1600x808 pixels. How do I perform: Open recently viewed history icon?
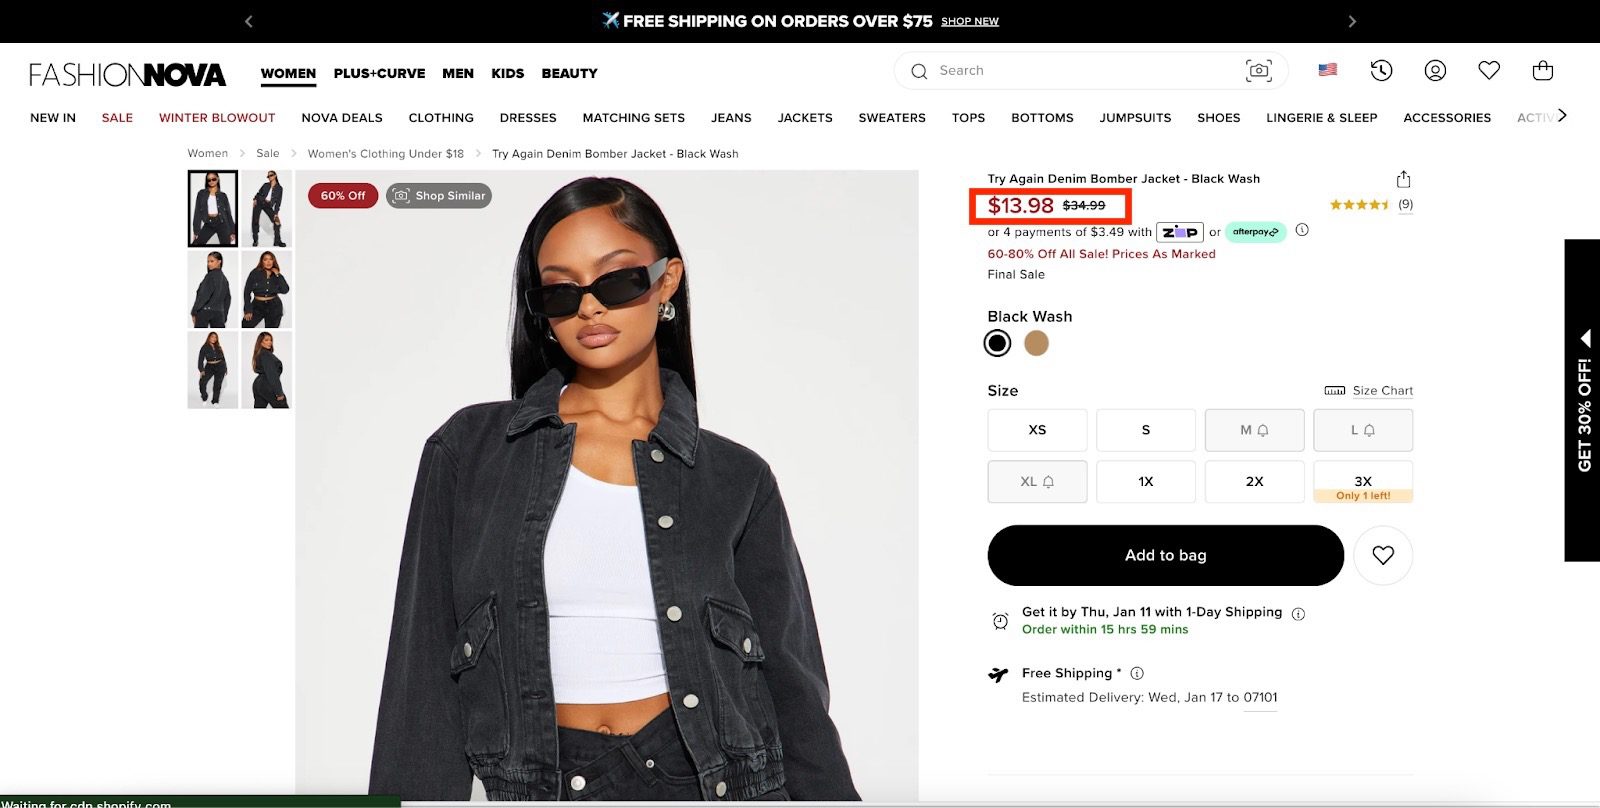[x=1381, y=70]
